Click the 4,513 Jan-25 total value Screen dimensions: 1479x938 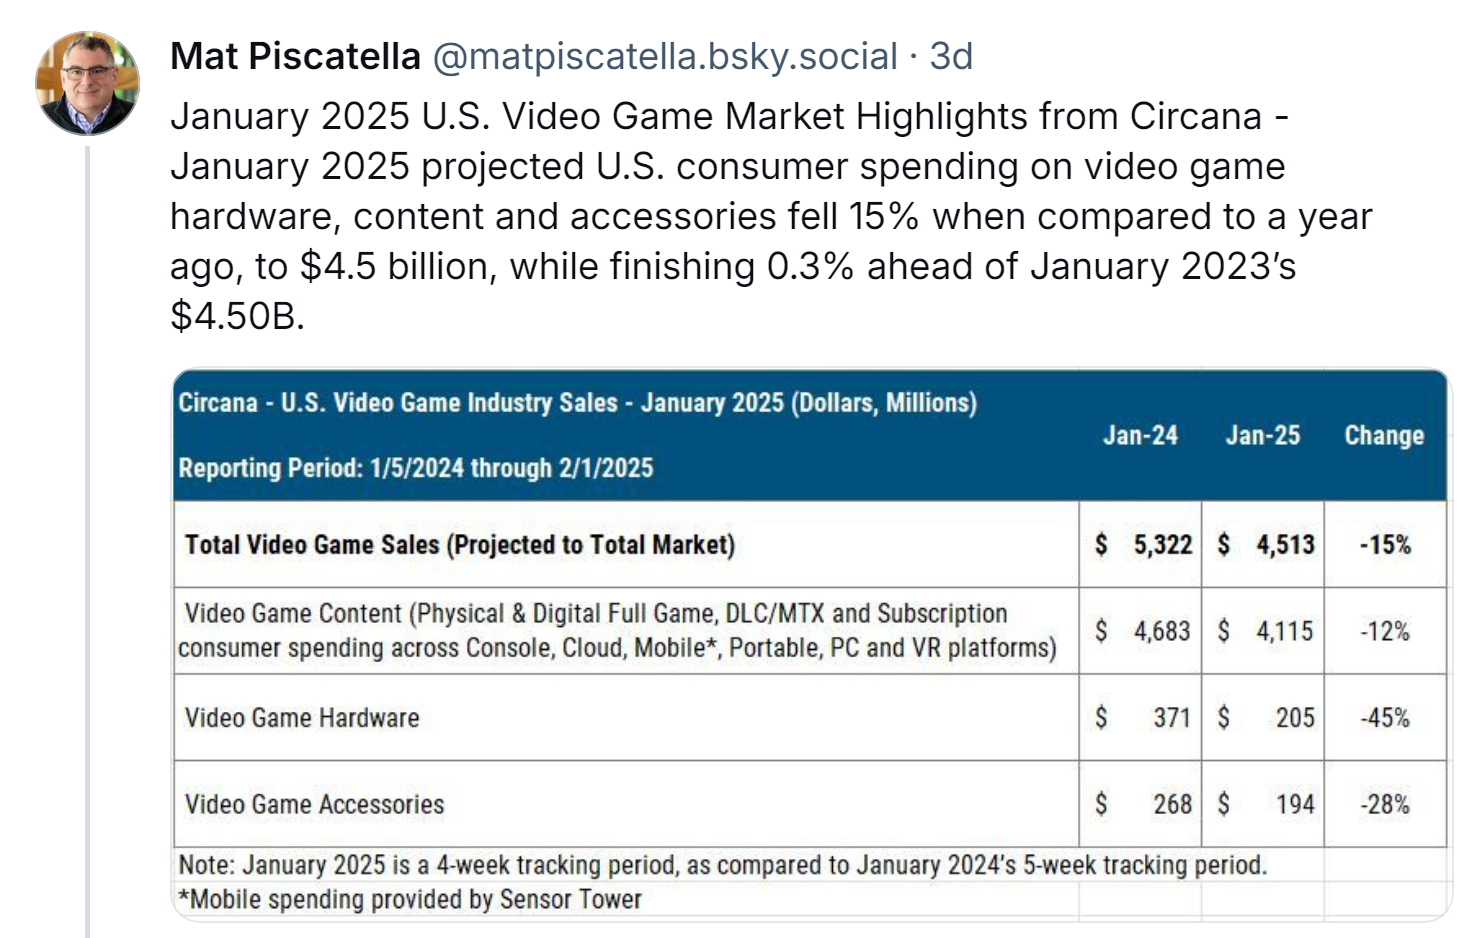click(x=1285, y=545)
